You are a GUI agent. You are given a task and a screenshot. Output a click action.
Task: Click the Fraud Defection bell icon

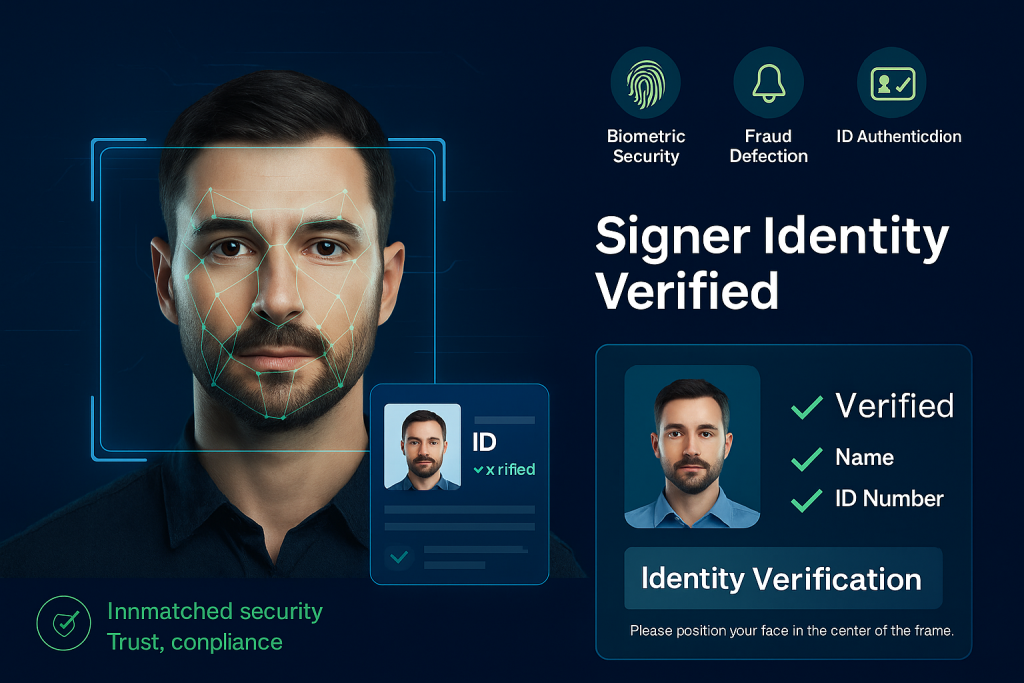point(769,83)
